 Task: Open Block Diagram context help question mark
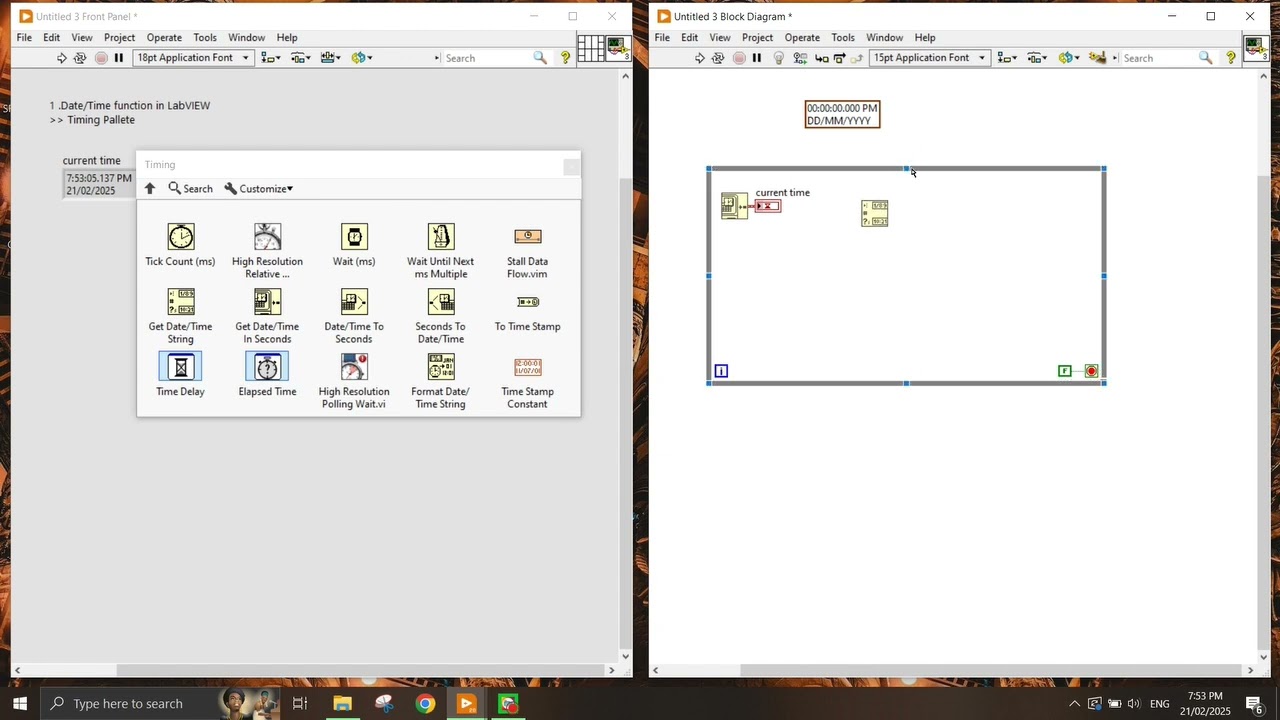(x=1231, y=58)
